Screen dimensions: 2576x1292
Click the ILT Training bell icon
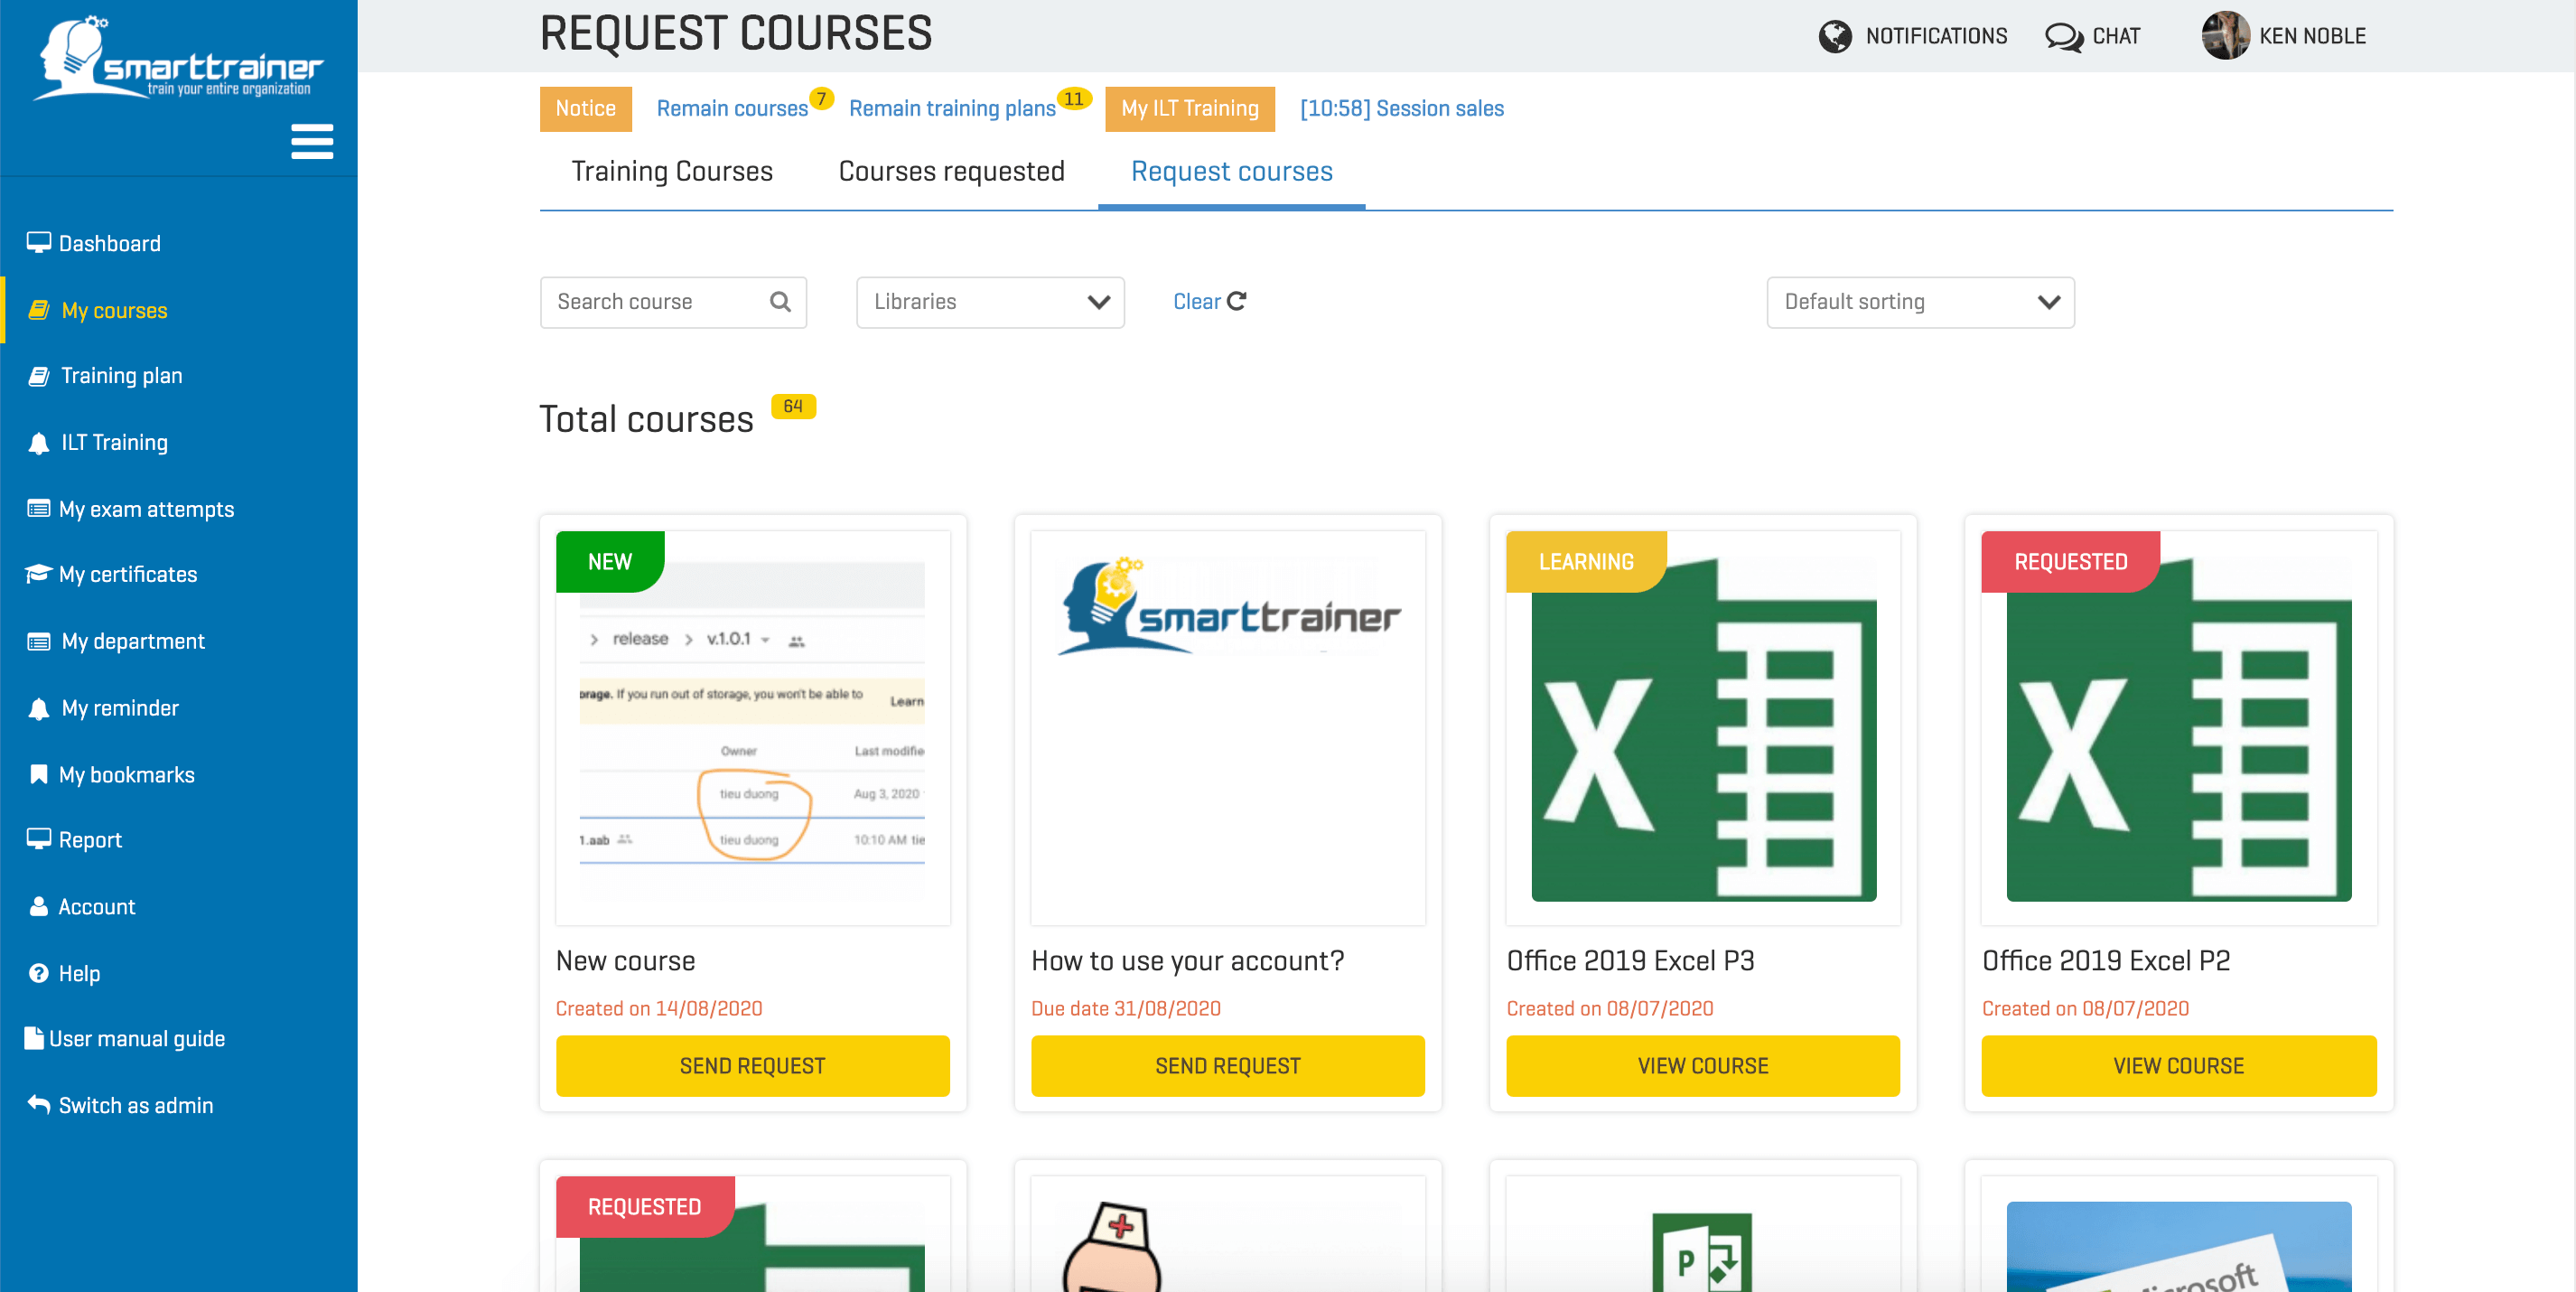[39, 443]
